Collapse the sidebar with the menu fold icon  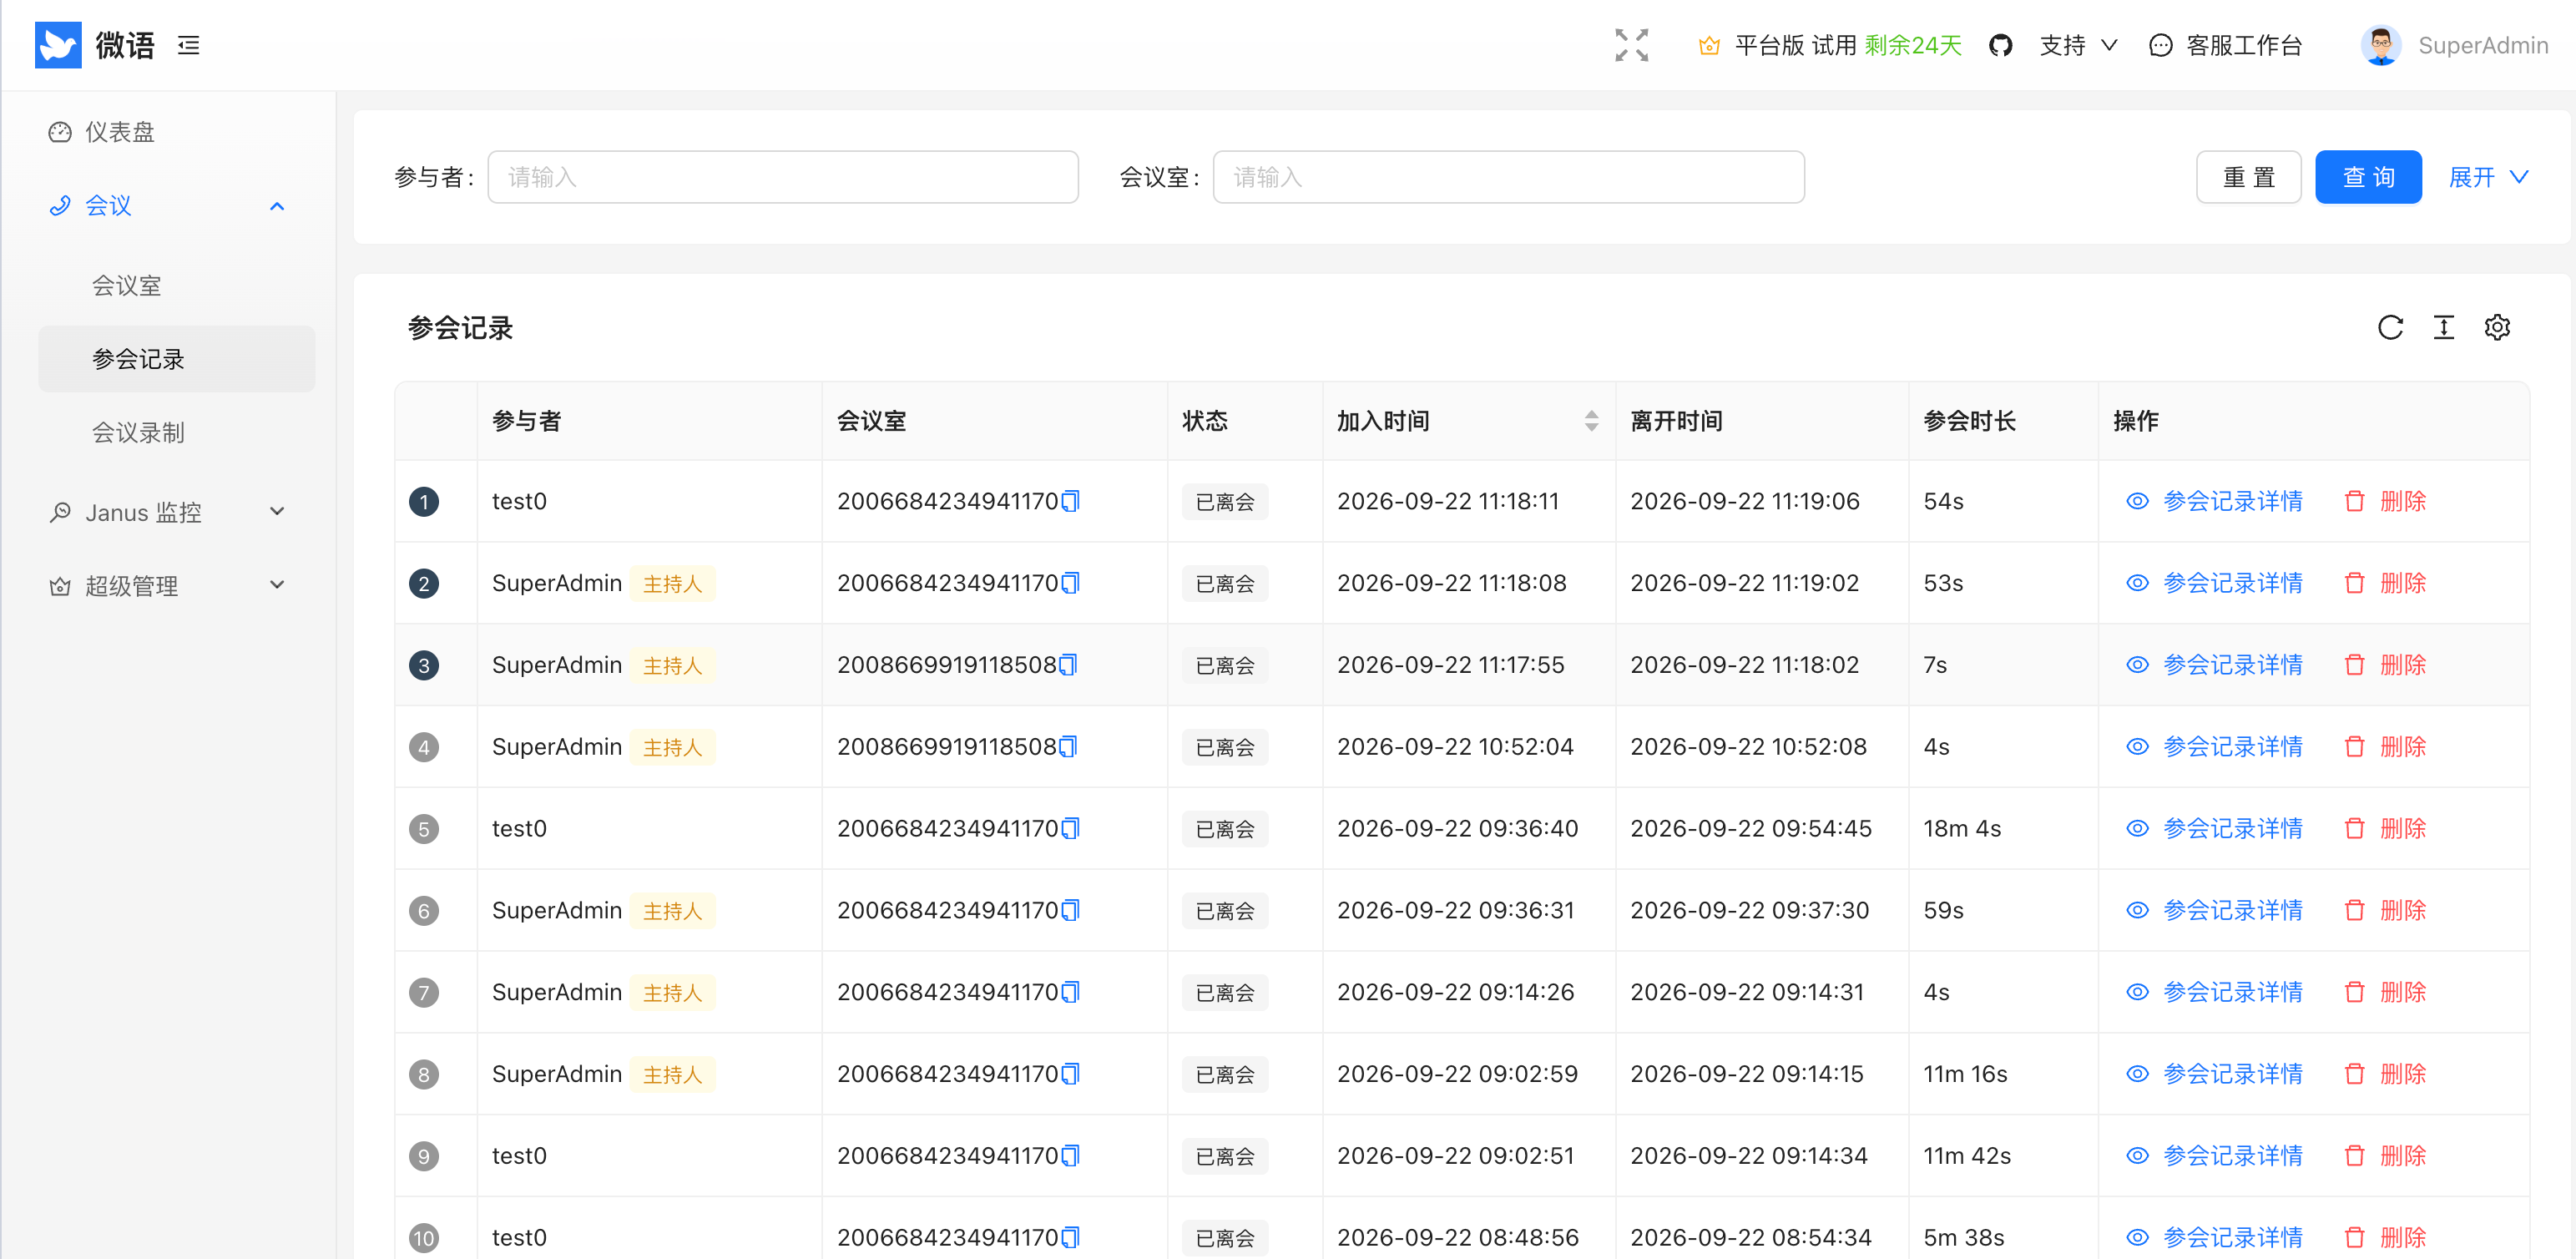pos(189,45)
